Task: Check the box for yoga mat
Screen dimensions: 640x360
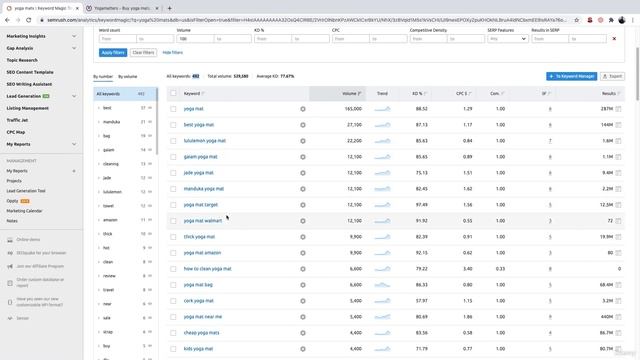Action: click(x=173, y=109)
